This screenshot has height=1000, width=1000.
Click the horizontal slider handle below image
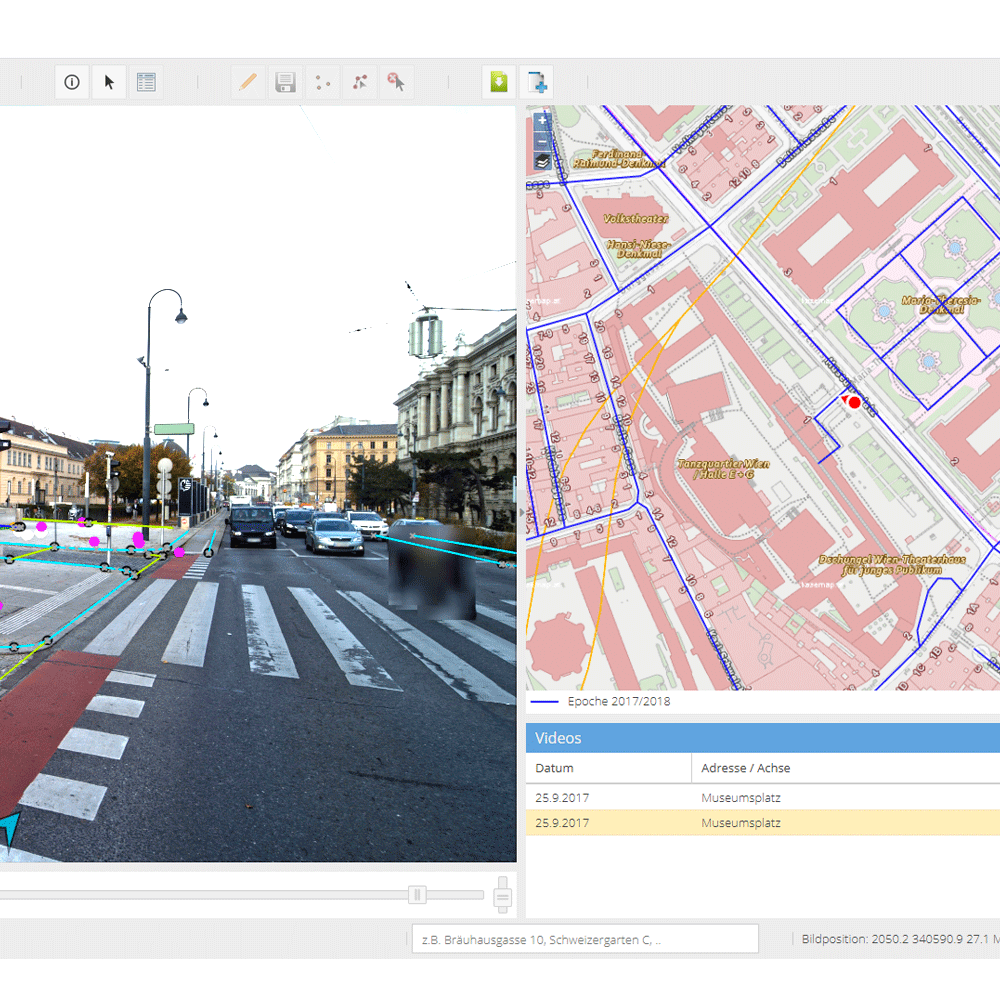tap(418, 894)
